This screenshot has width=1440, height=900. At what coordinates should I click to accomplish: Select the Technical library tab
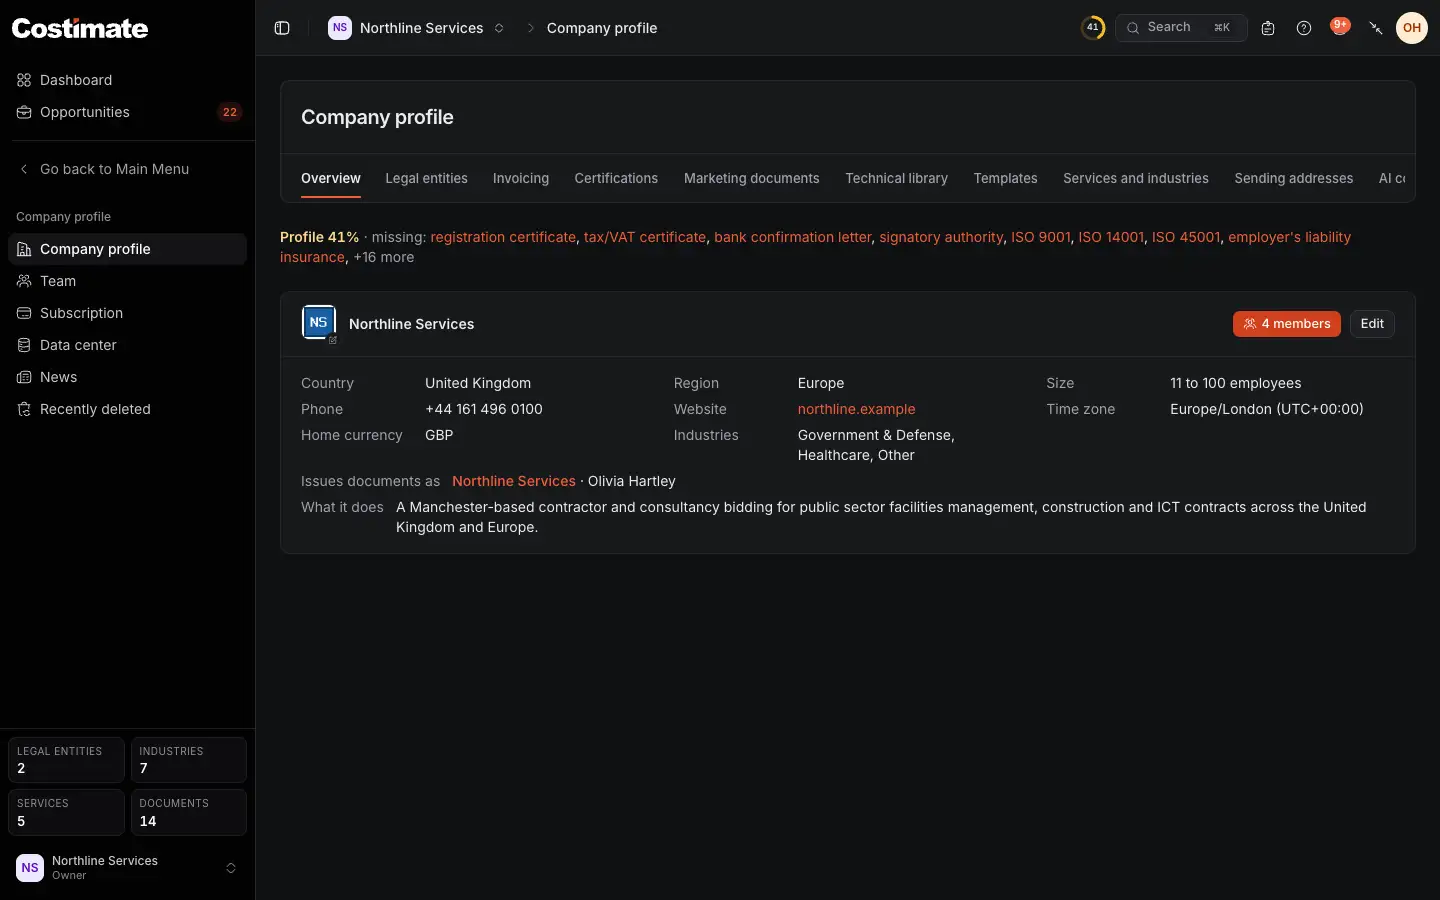pos(896,178)
